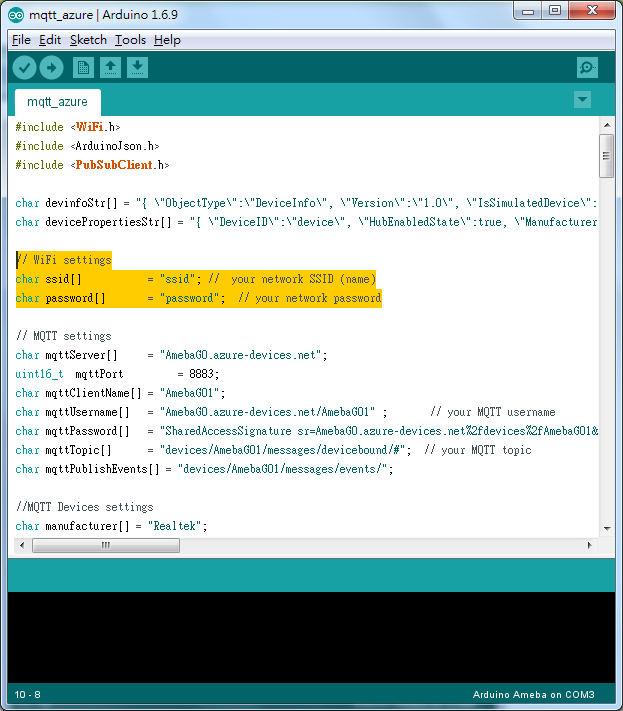
Task: Click the PubSubClient.h include line
Action: click(92, 165)
